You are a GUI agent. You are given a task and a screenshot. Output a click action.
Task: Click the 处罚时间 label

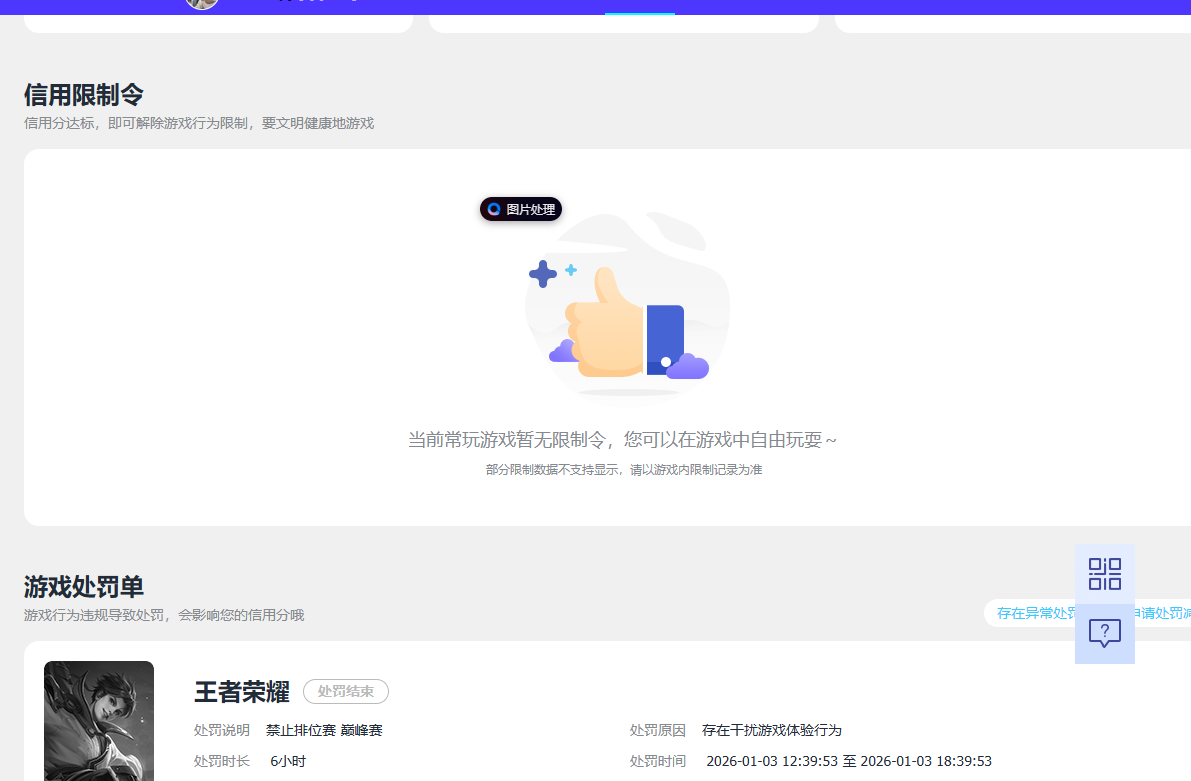(x=658, y=761)
